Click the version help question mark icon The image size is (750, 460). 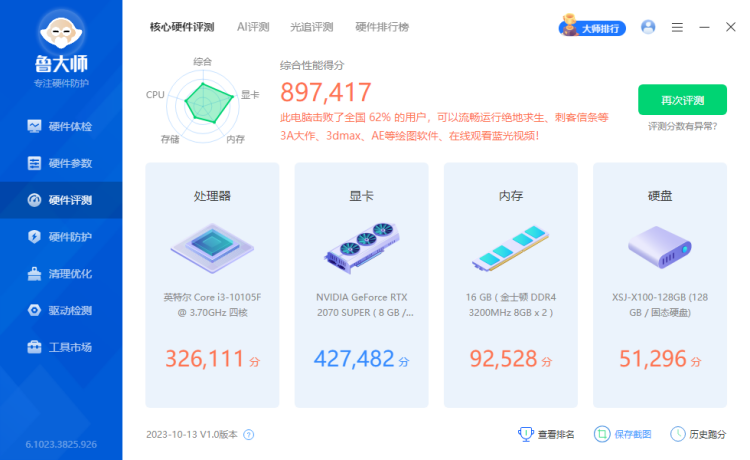pyautogui.click(x=249, y=435)
